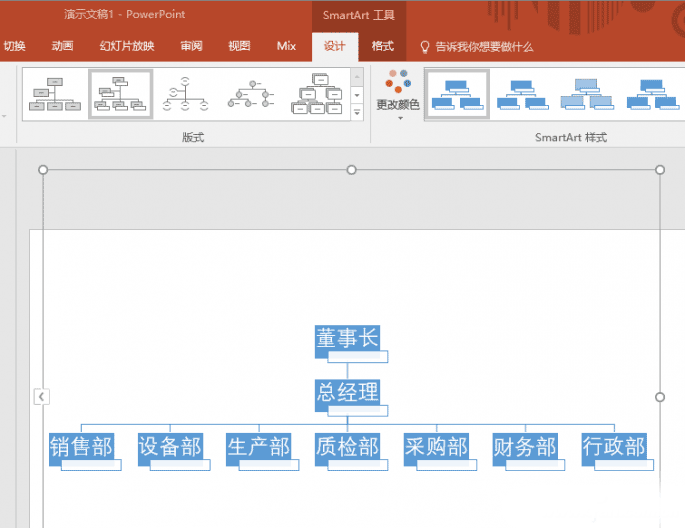Apply the fourth SmartArt style thumbnail
685x528 pixels.
652,94
